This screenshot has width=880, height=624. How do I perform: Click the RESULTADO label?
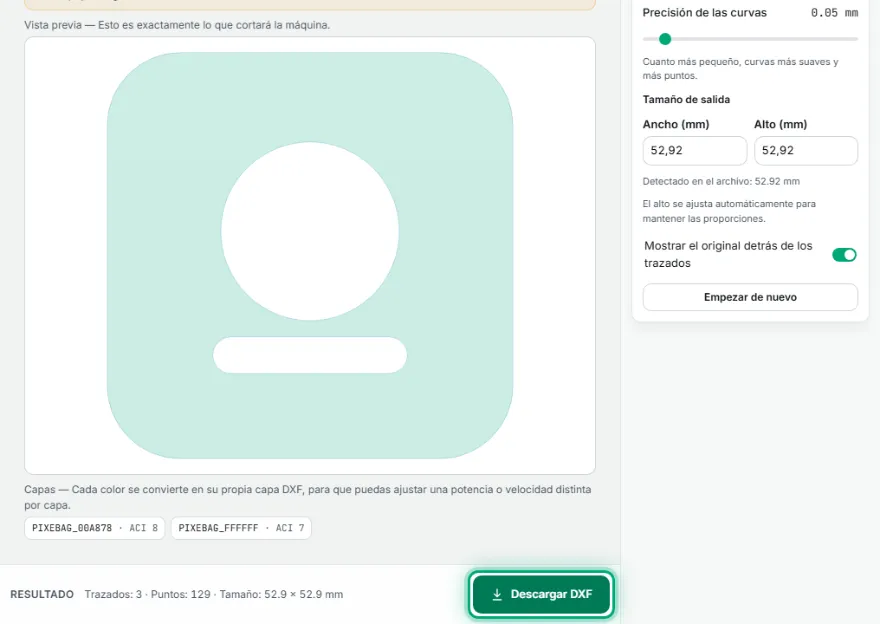click(42, 594)
